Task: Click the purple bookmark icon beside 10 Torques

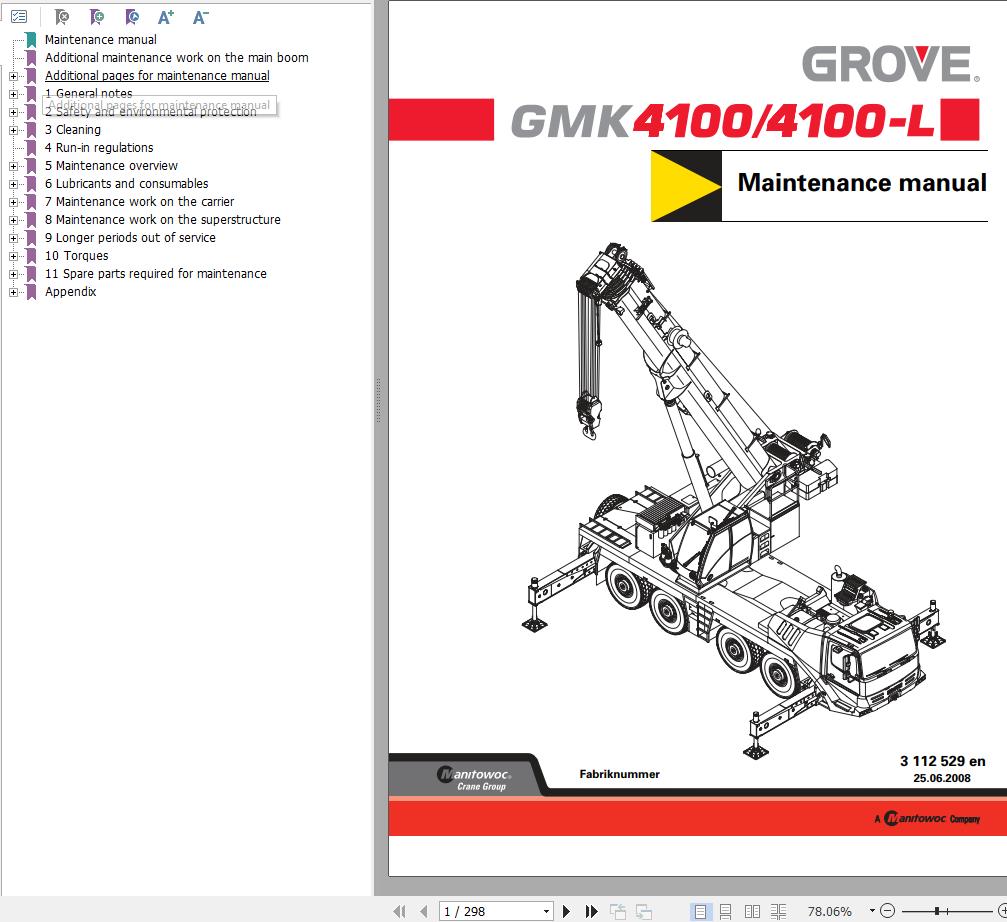Action: [31, 256]
